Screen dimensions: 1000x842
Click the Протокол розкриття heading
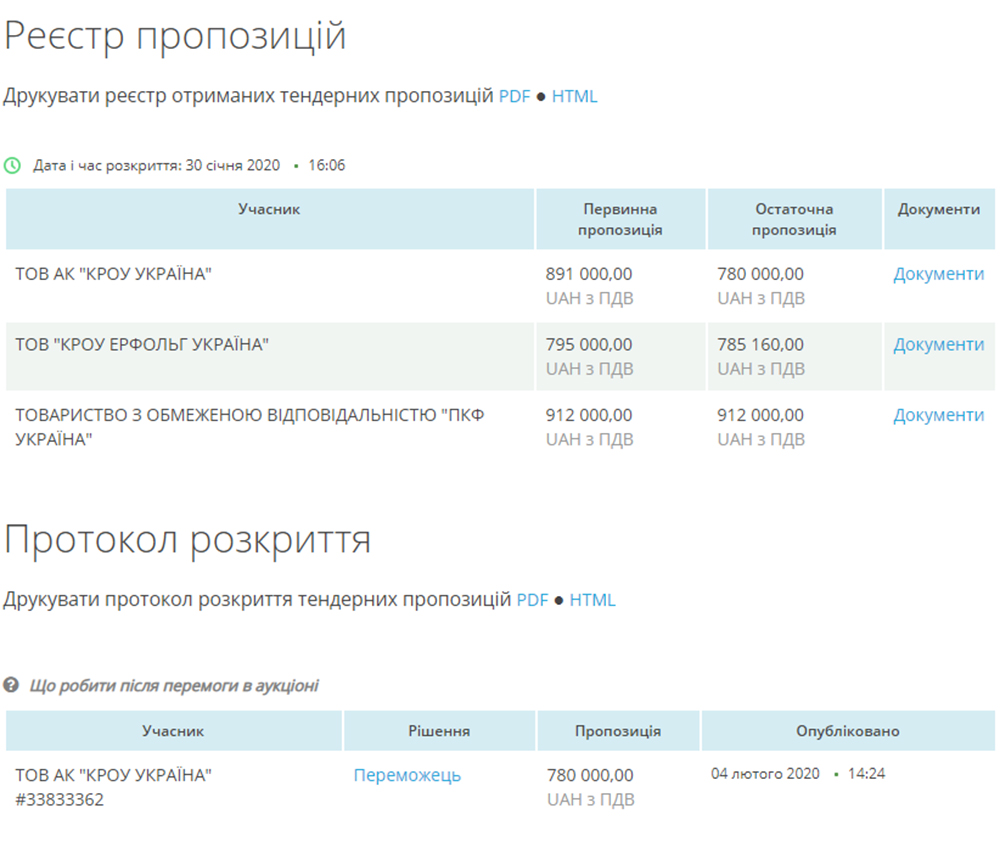click(x=187, y=541)
